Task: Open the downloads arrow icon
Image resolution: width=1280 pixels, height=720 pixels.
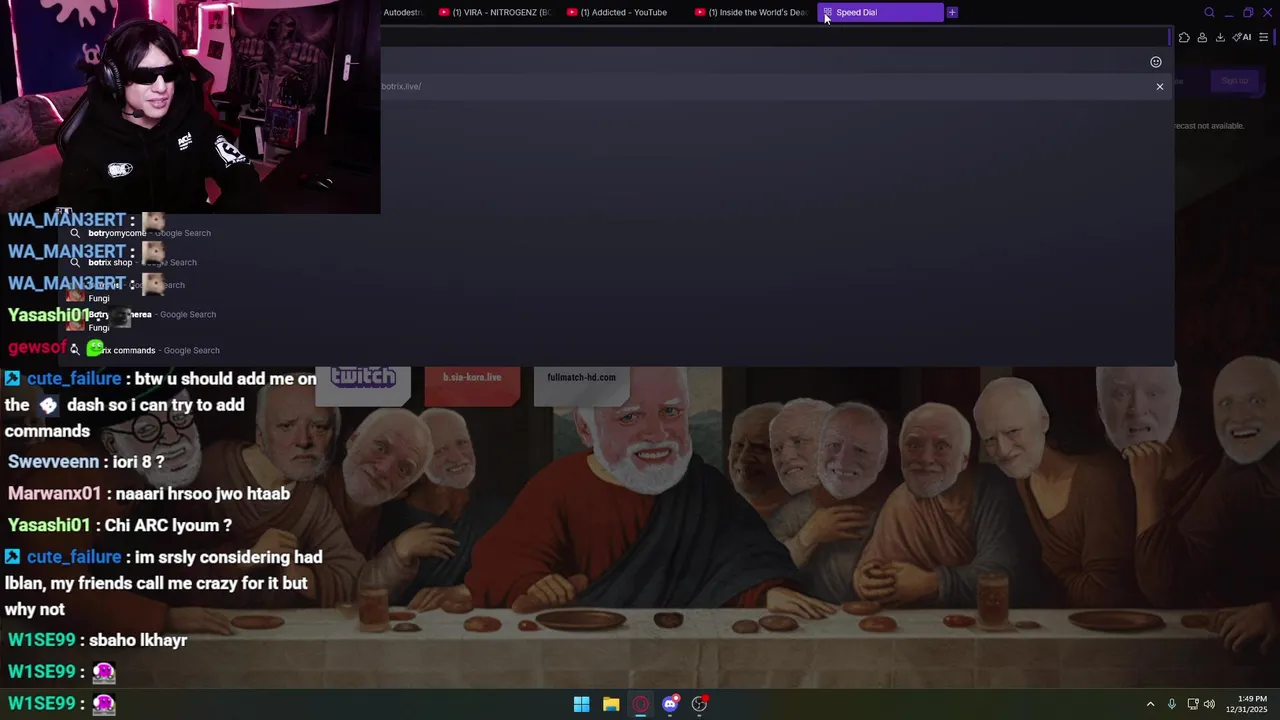Action: (1220, 37)
